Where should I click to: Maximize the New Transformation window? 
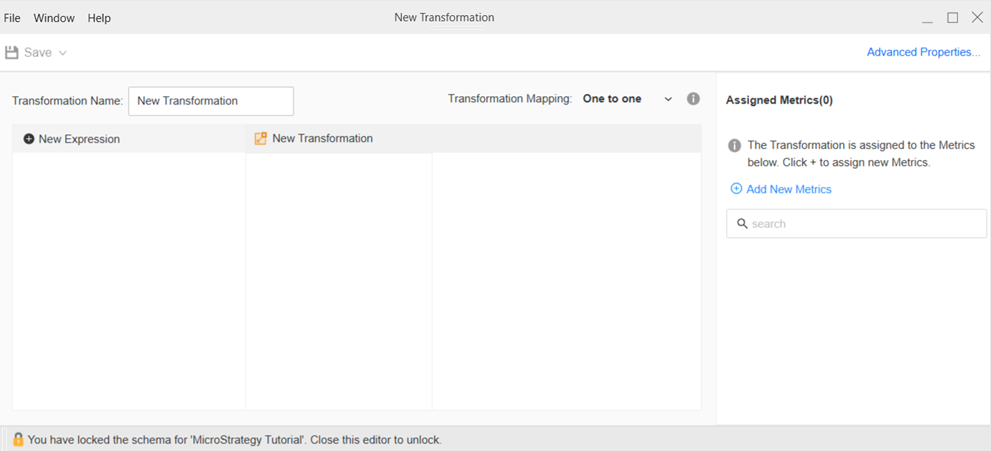coord(952,18)
